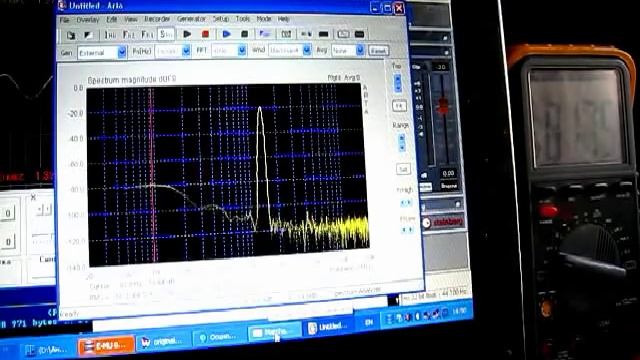Select the Fr2 dual-channel mode icon
The height and width of the screenshot is (360, 640).
click(129, 35)
